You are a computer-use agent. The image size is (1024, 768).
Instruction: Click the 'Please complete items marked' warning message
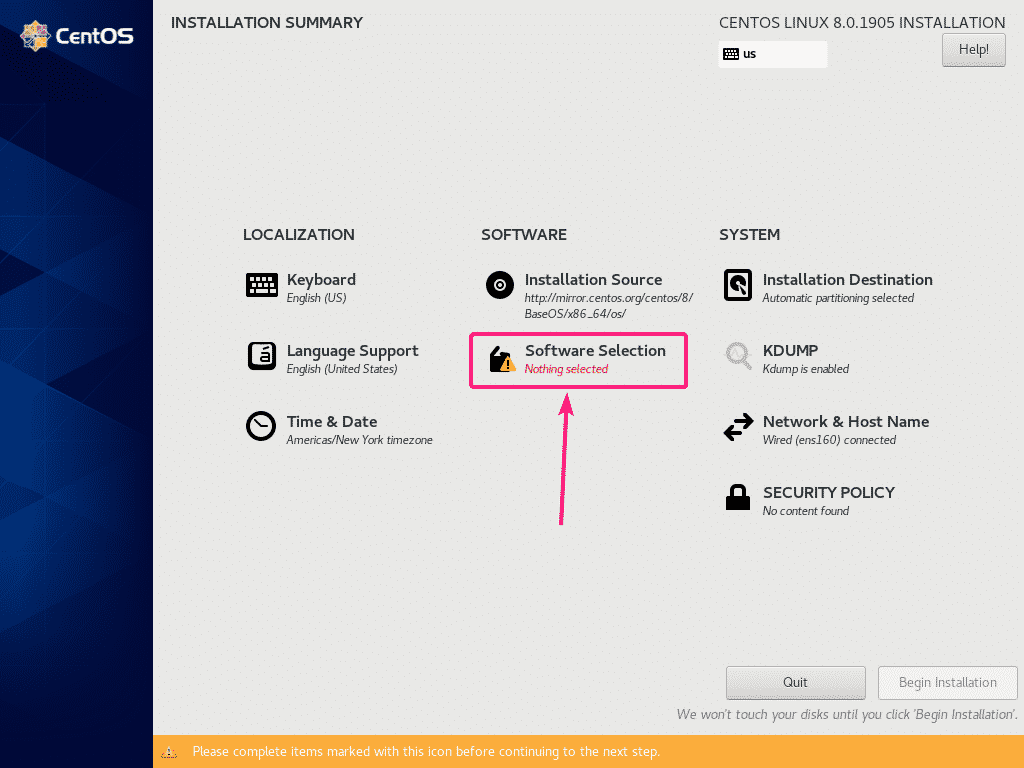[x=426, y=752]
